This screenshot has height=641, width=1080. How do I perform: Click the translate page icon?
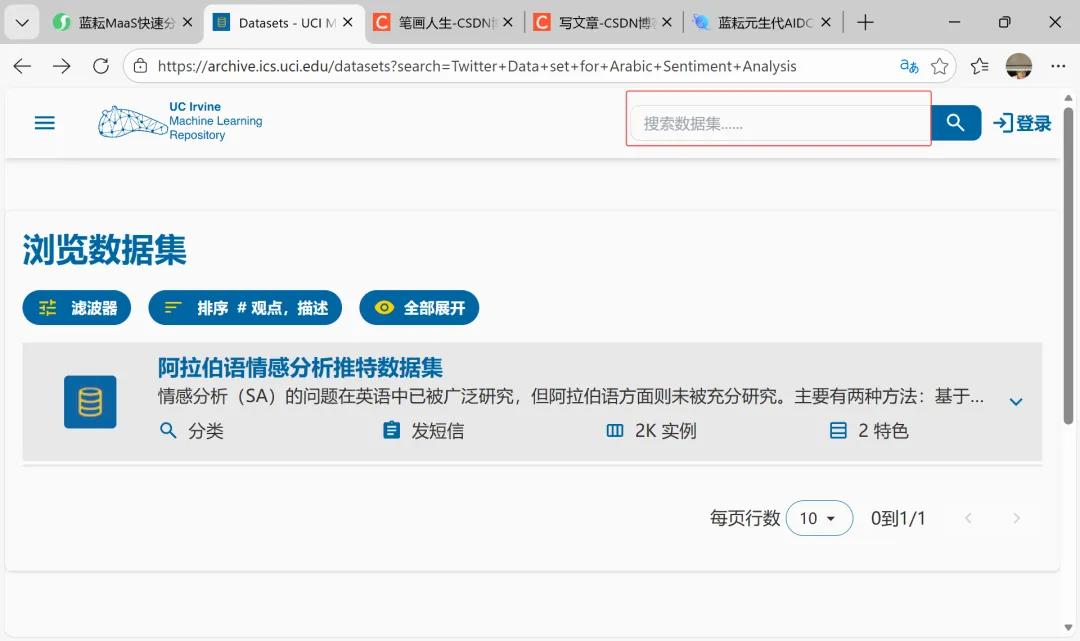tap(909, 66)
